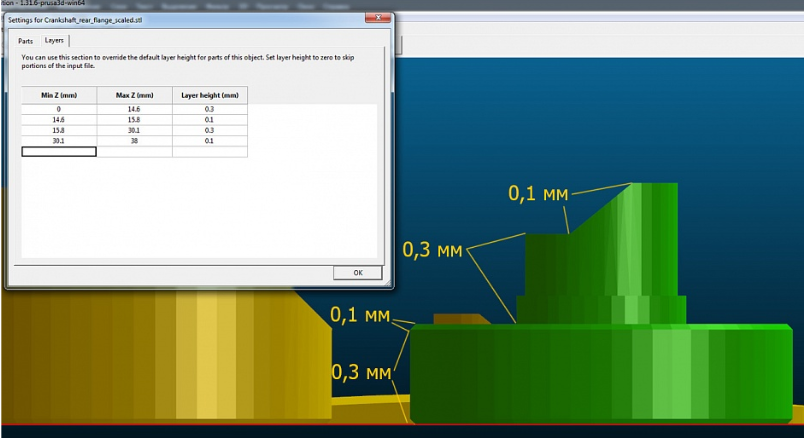The width and height of the screenshot is (804, 438).
Task: Click the 'Max Z (mm)' column header
Action: point(134,95)
